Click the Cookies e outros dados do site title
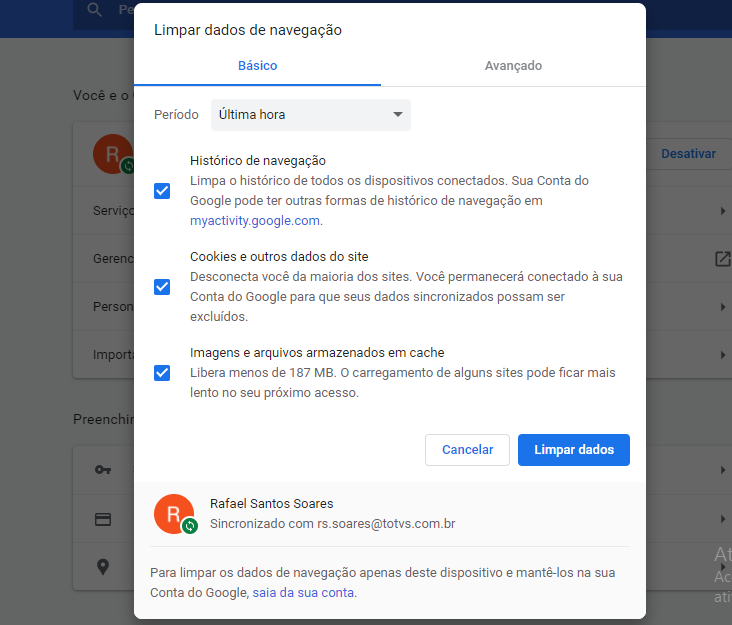The width and height of the screenshot is (732, 625). pos(279,257)
